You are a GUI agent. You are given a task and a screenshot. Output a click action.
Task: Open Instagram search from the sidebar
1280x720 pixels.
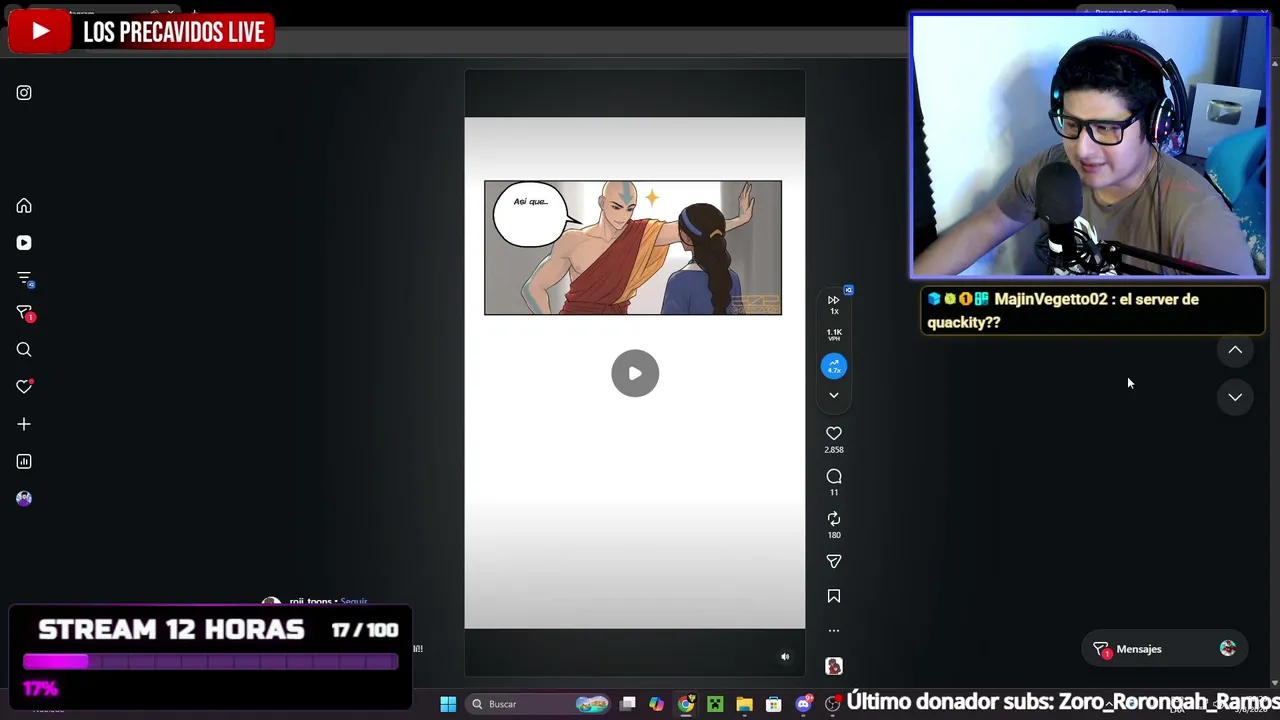click(x=24, y=350)
